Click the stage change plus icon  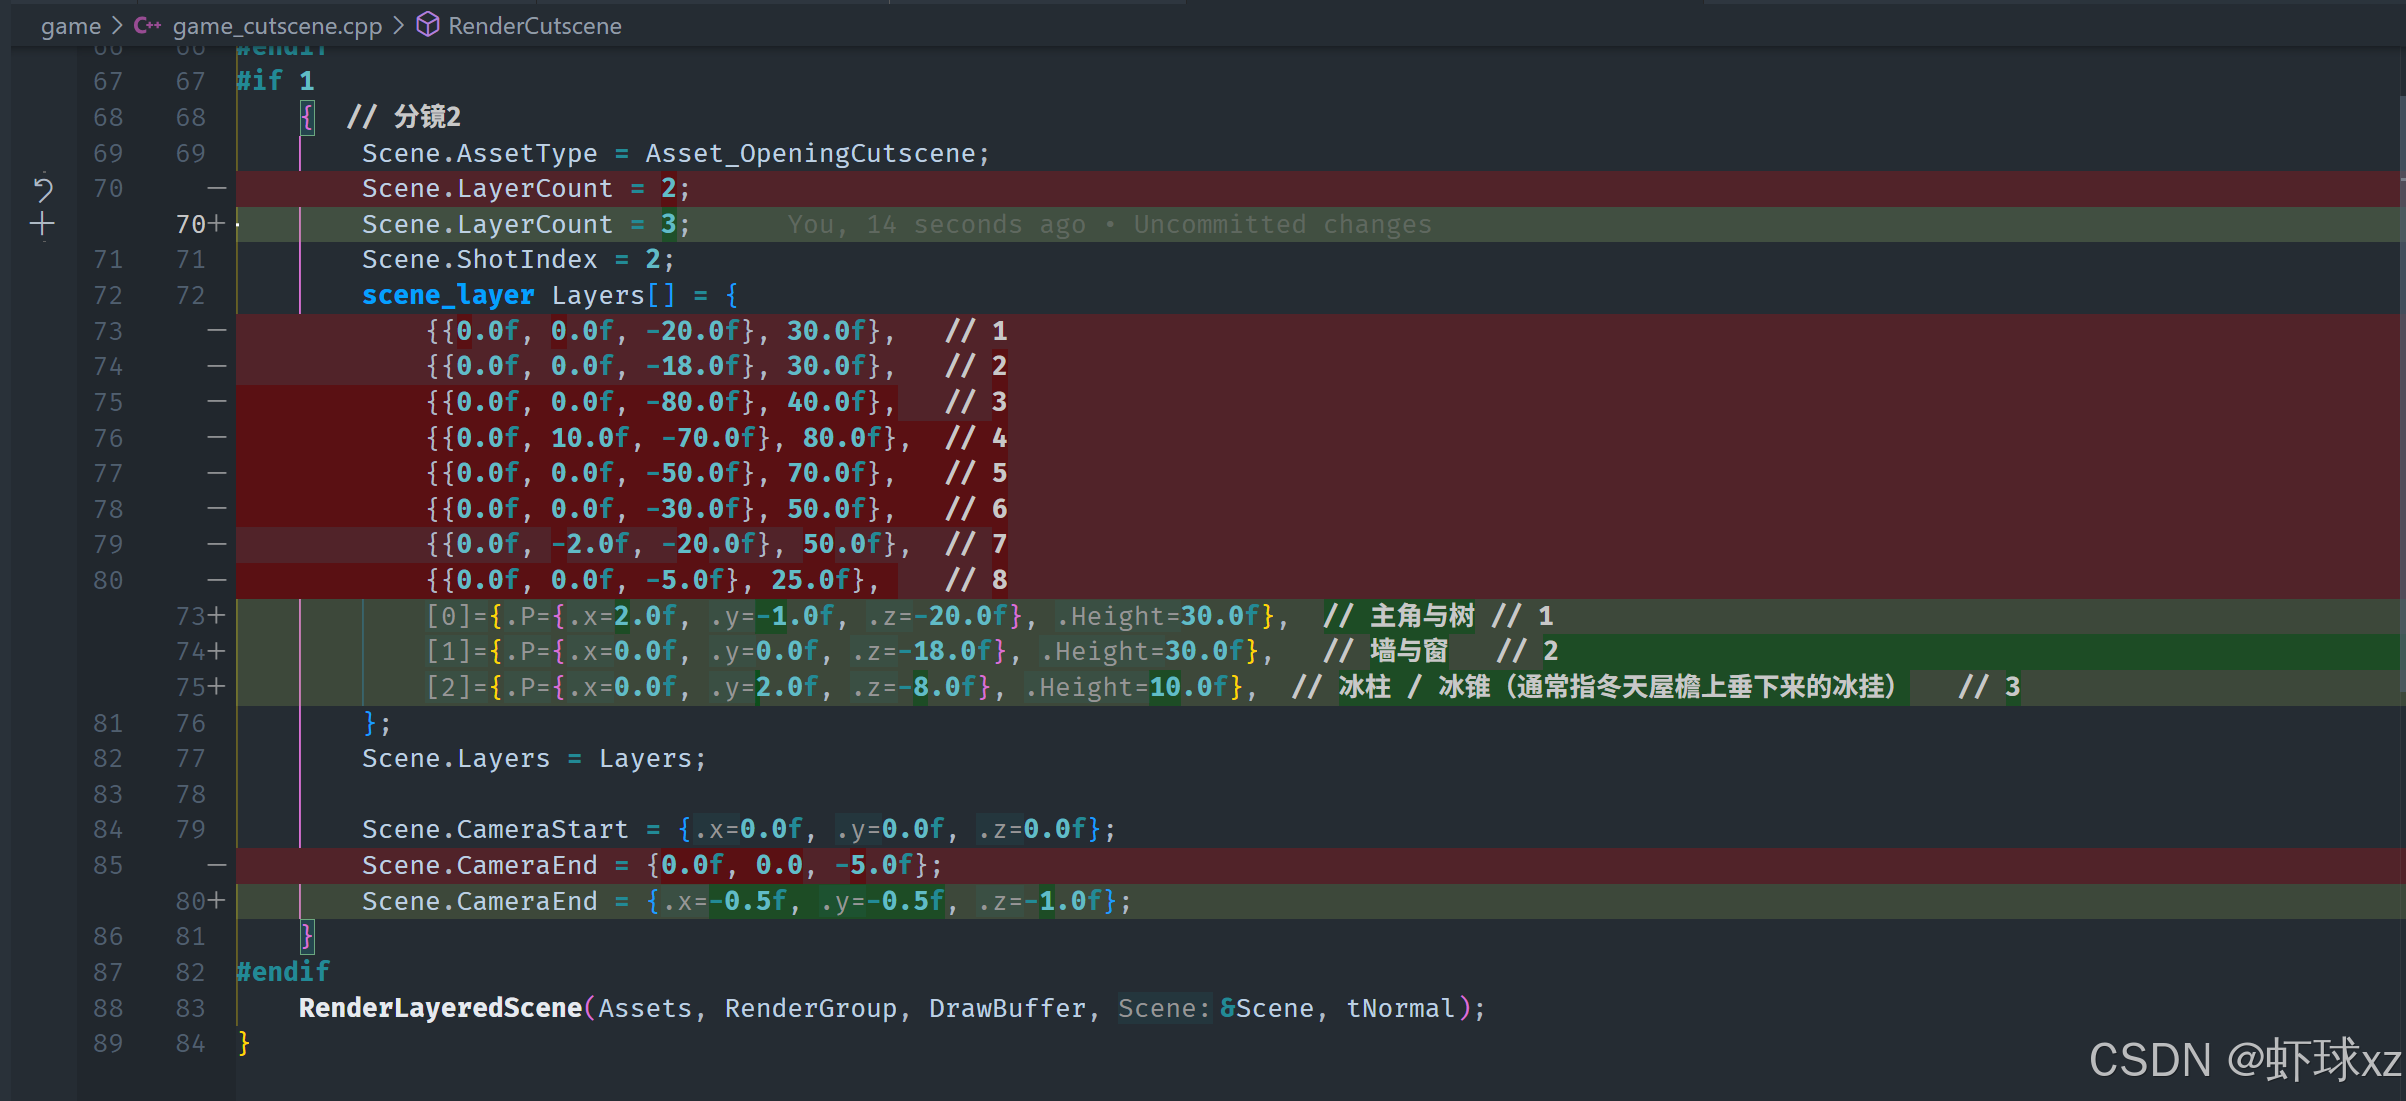42,224
